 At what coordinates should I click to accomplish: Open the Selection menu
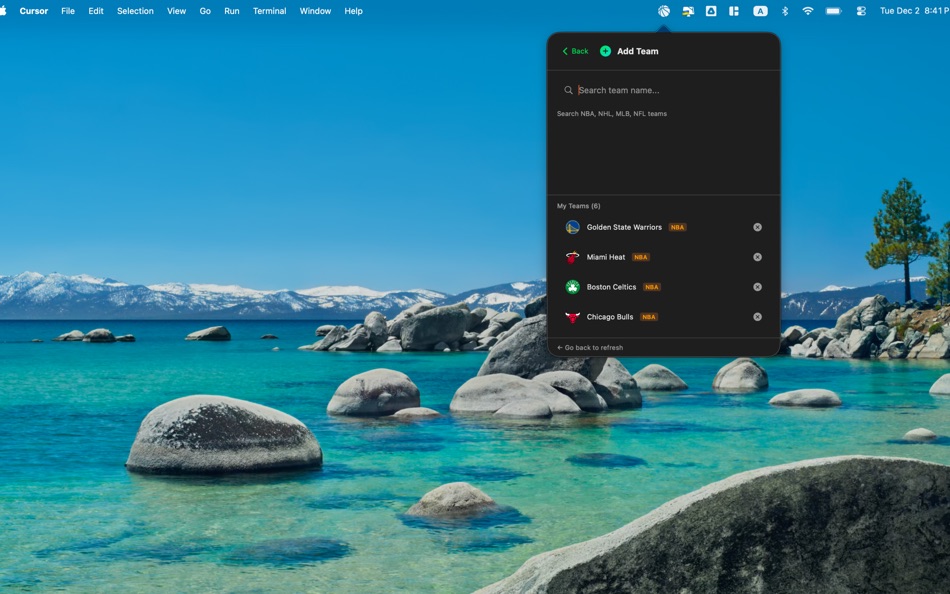click(x=135, y=11)
